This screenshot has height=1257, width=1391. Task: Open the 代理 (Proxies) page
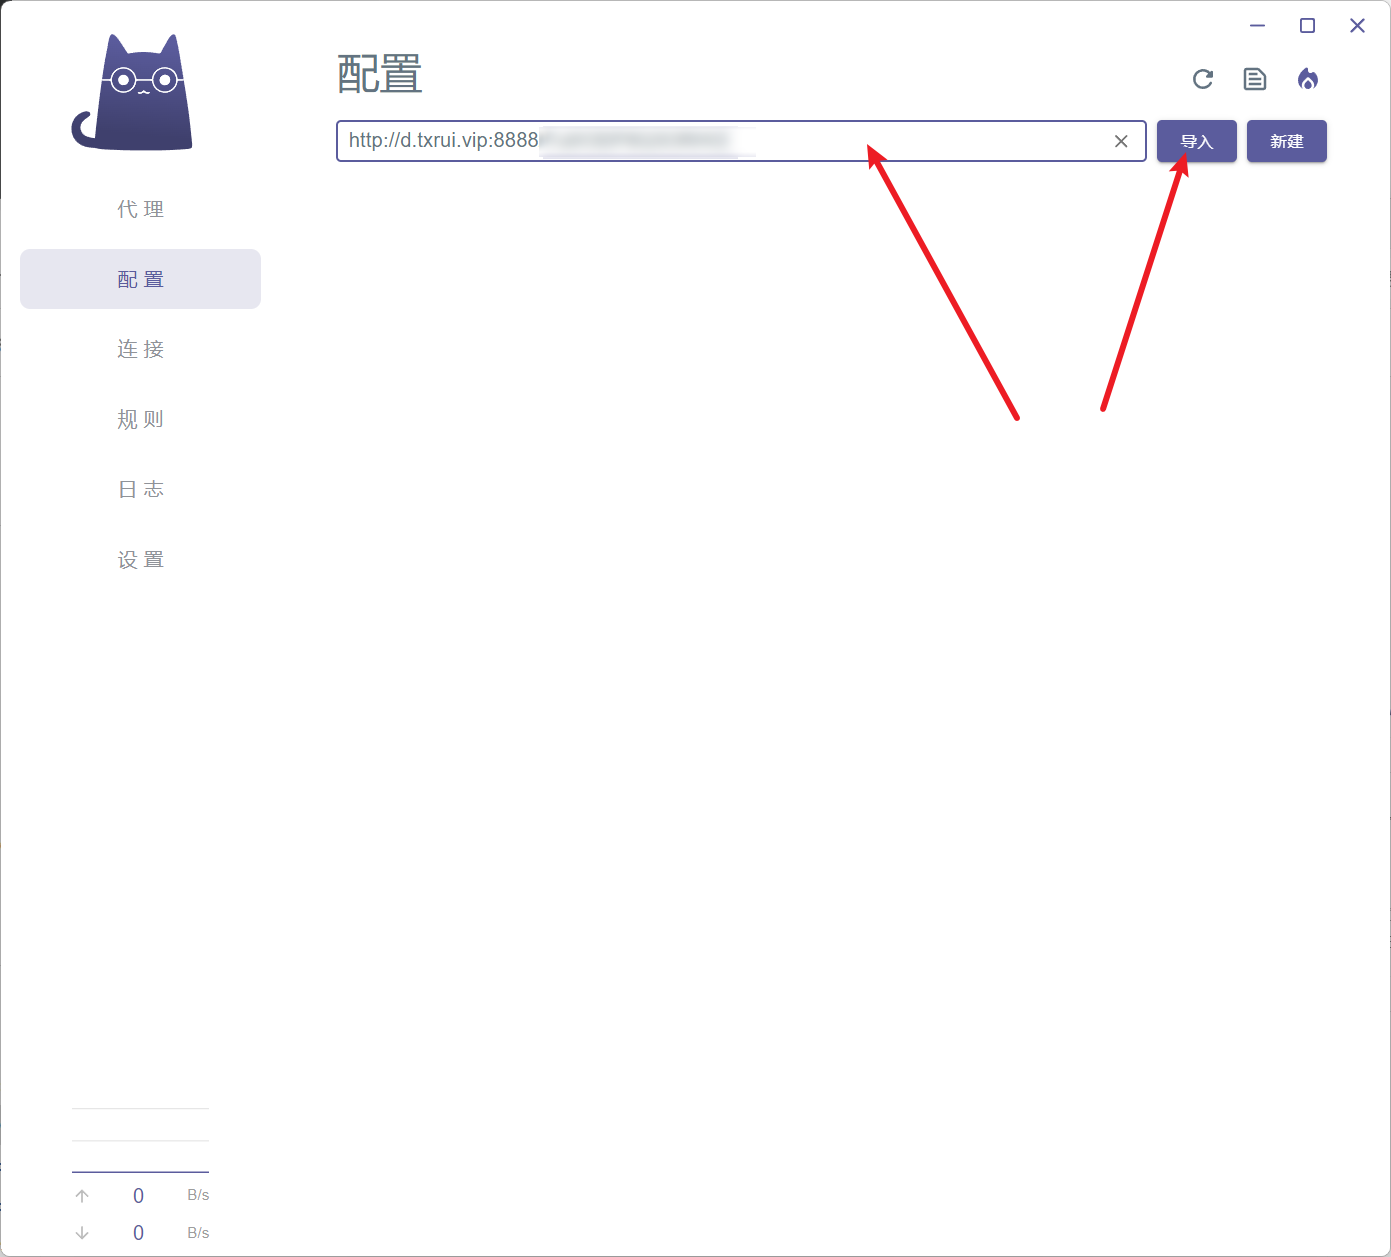click(x=140, y=209)
